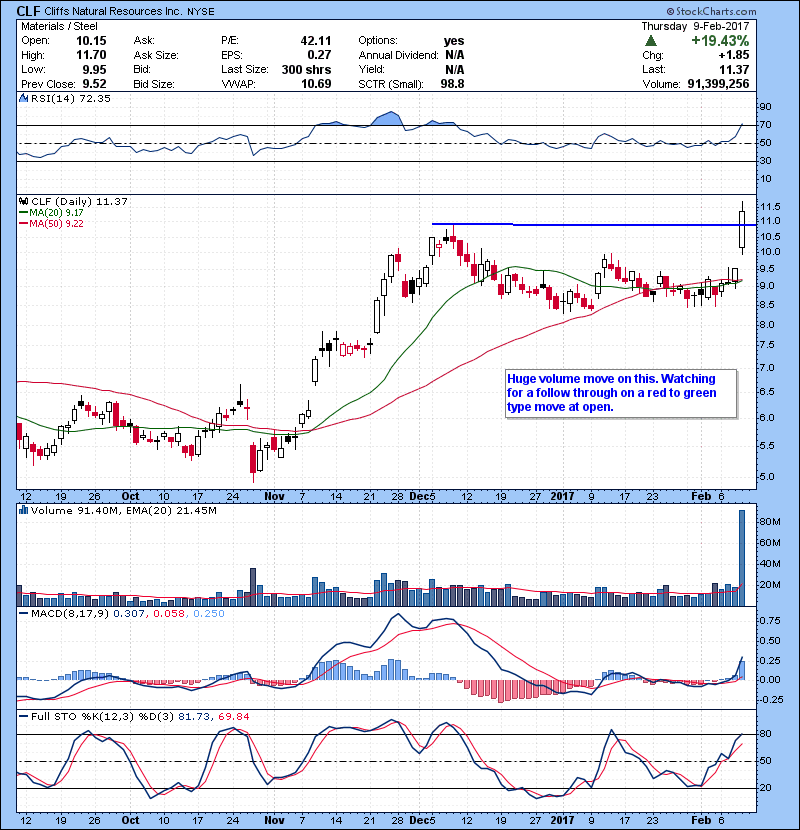800x830 pixels.
Task: Click the Options value yes
Action: click(454, 41)
